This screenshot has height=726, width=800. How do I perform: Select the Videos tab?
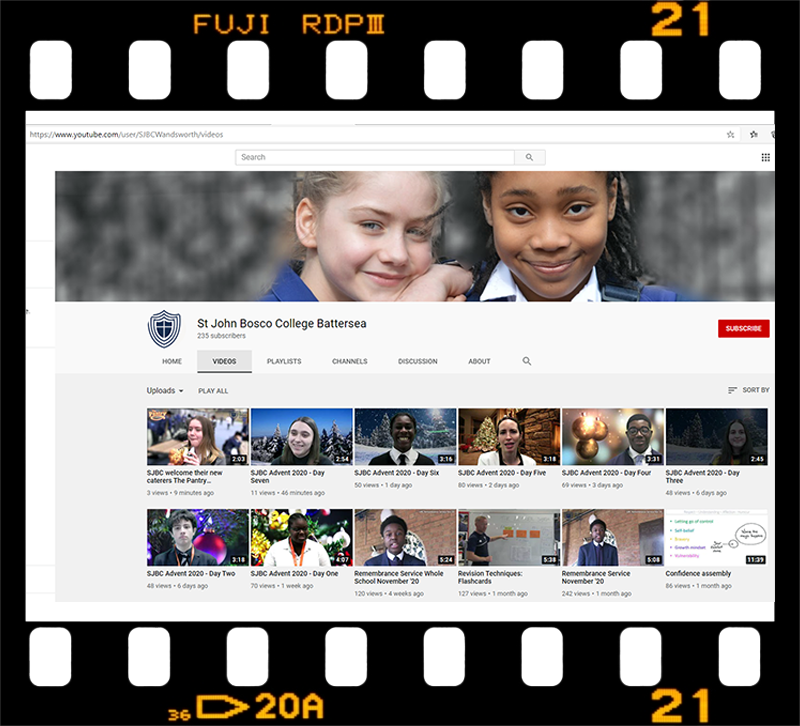[x=224, y=361]
